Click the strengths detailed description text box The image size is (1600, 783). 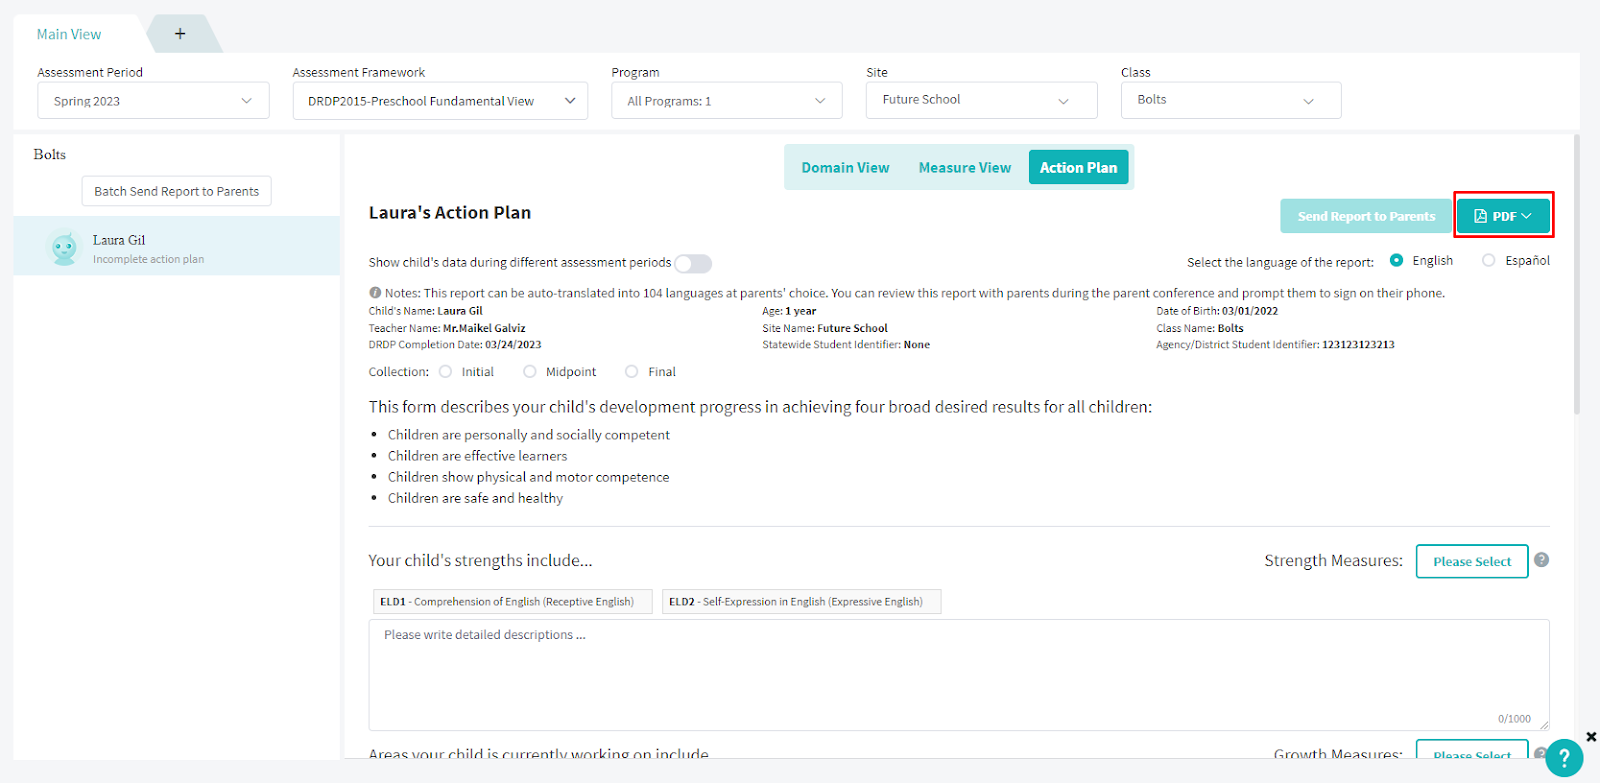[958, 674]
